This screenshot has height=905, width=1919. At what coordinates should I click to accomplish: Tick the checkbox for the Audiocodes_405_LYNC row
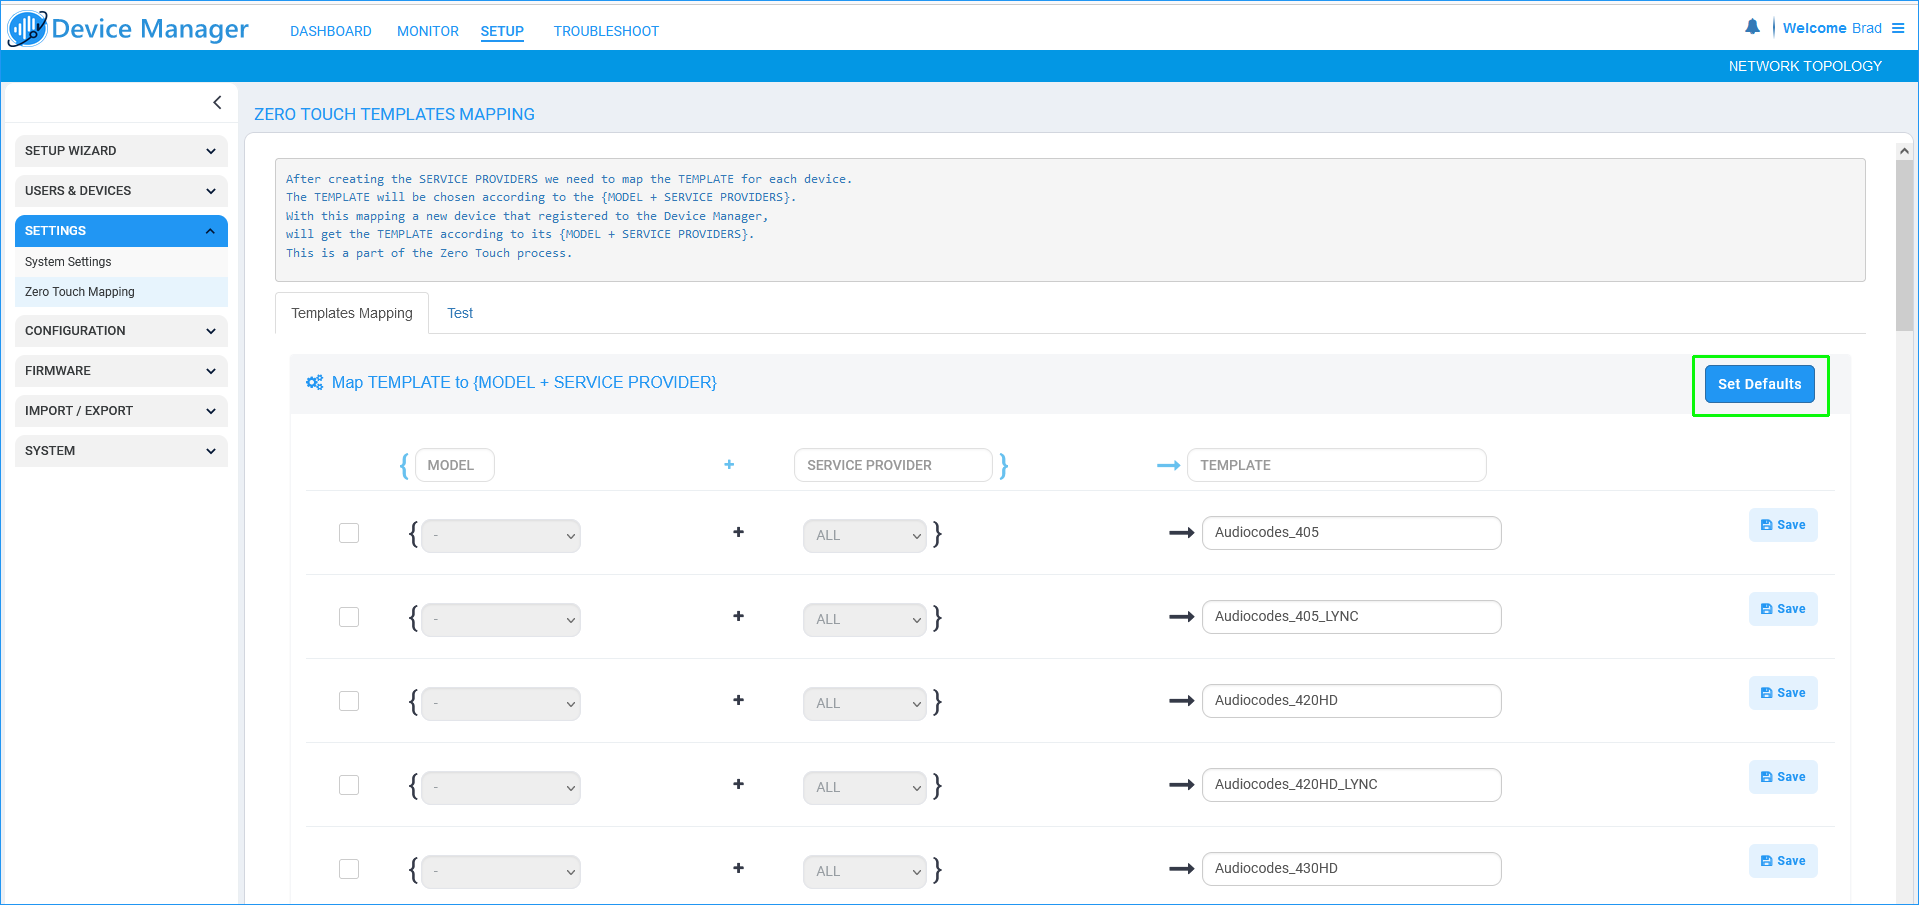pos(349,617)
